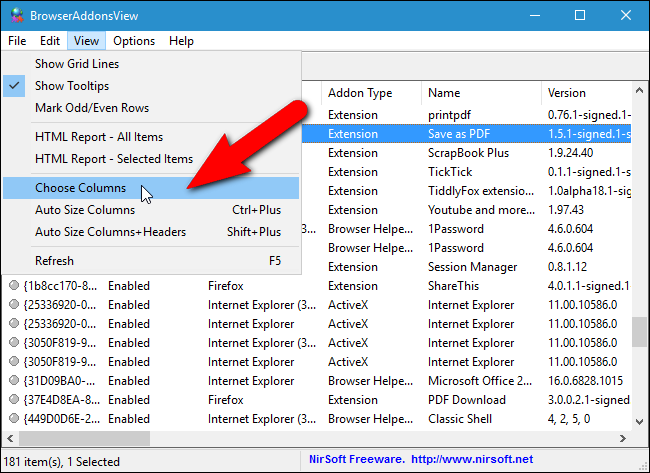The width and height of the screenshot is (650, 473).
Task: Click the status icon for {31D09BA0-... row
Action: pos(14,380)
